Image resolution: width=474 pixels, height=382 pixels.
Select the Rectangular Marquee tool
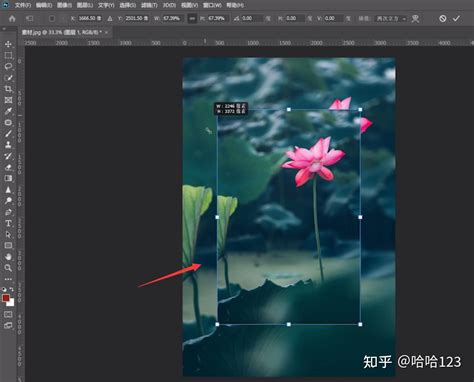tap(8, 55)
